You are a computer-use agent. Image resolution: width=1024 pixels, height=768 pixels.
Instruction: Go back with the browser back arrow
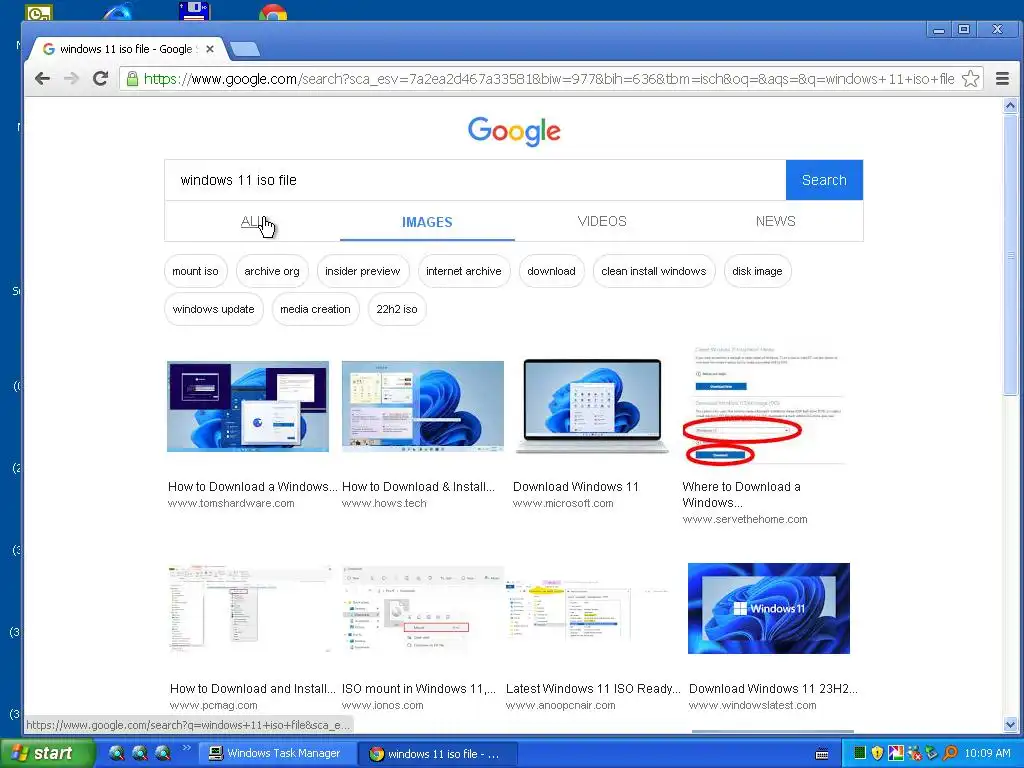click(x=42, y=79)
